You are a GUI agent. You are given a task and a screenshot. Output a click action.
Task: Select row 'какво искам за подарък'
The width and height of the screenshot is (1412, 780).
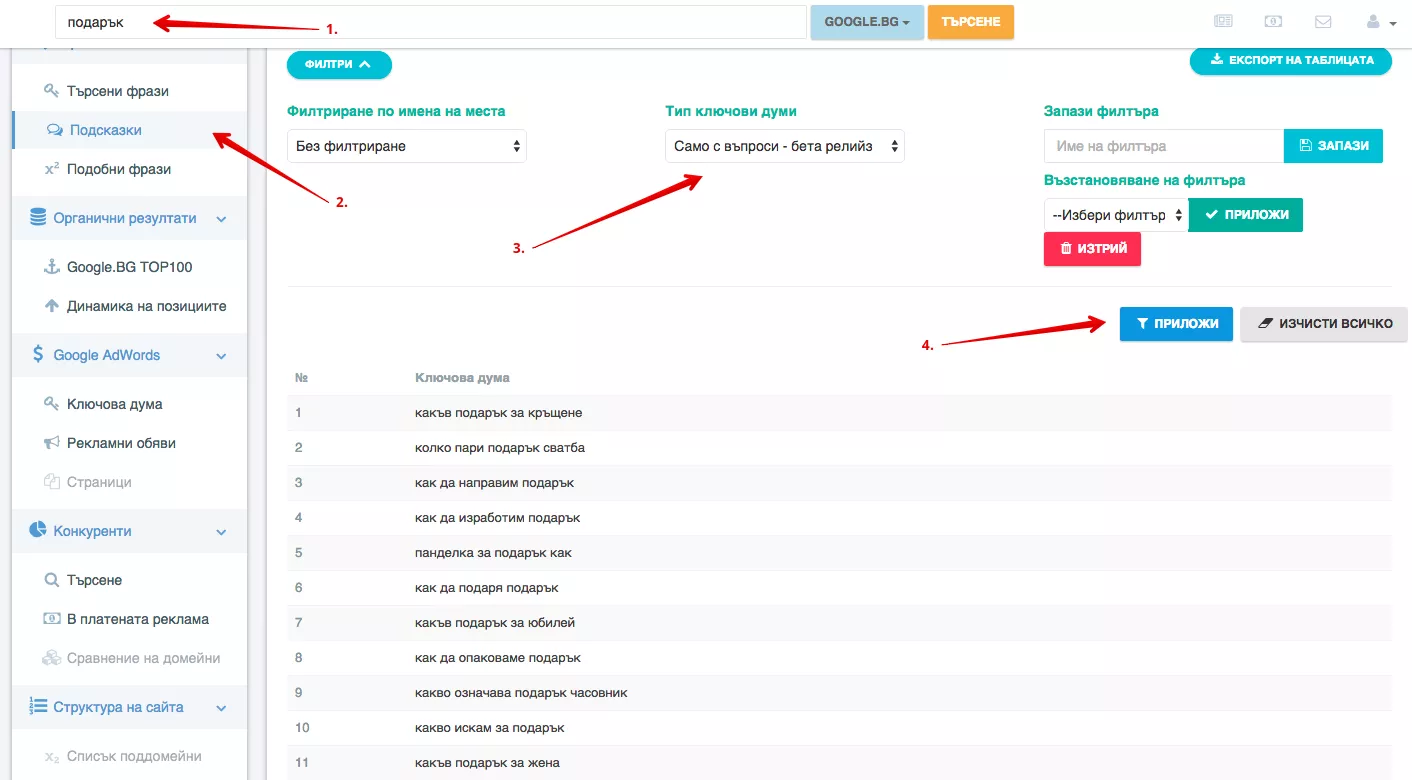click(x=839, y=728)
